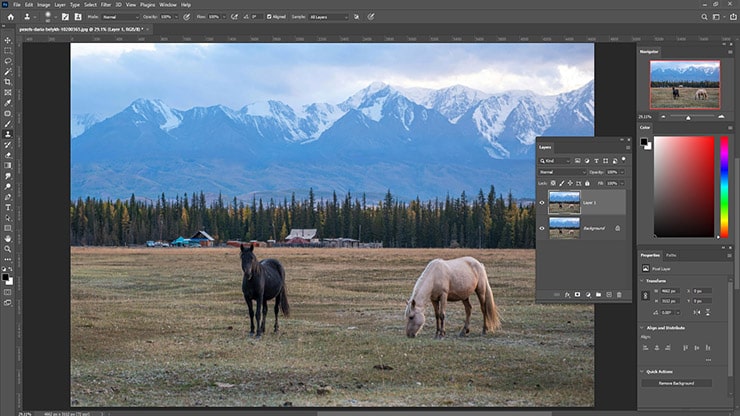Open the Select menu
Viewport: 740px width, 416px height.
pos(90,5)
